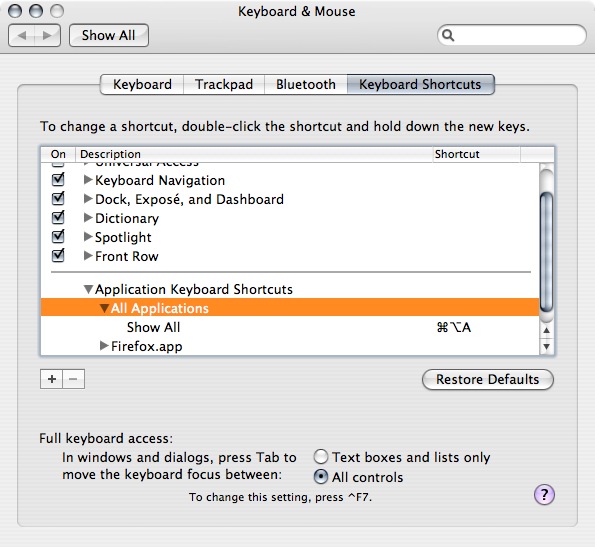Image resolution: width=595 pixels, height=547 pixels.
Task: Select the Show All shortcut row
Action: tap(290, 327)
